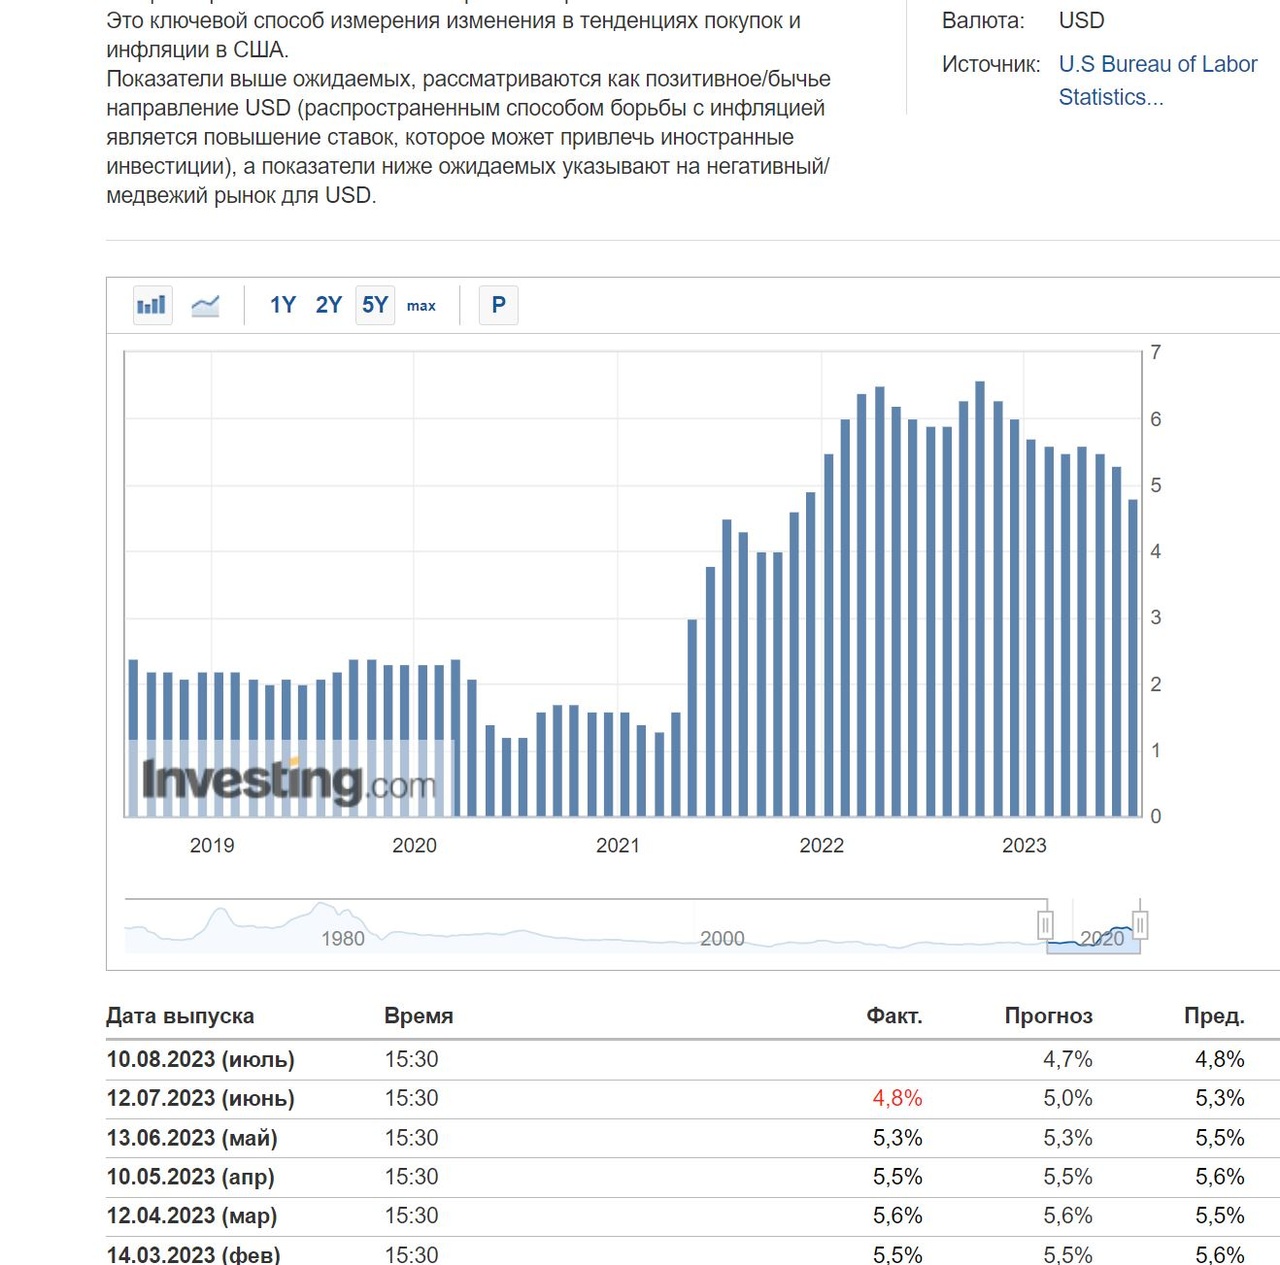Select the 1Y time range
The height and width of the screenshot is (1265, 1280).
point(283,305)
